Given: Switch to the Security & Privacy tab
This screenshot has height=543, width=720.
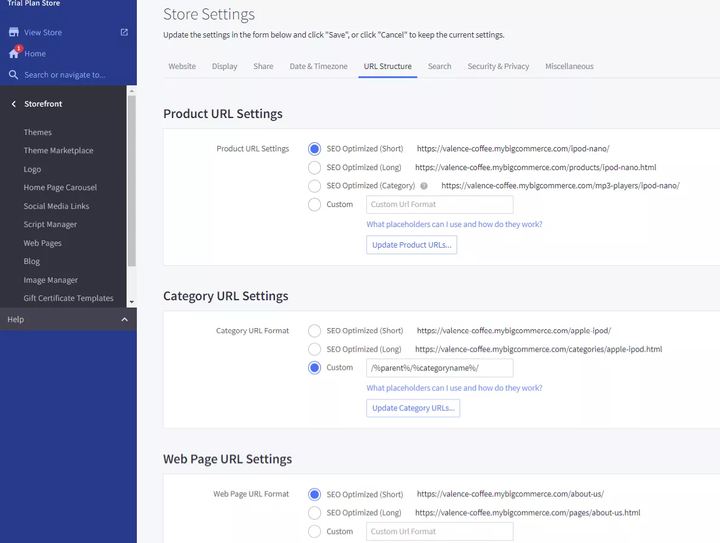Looking at the screenshot, I should click(498, 67).
